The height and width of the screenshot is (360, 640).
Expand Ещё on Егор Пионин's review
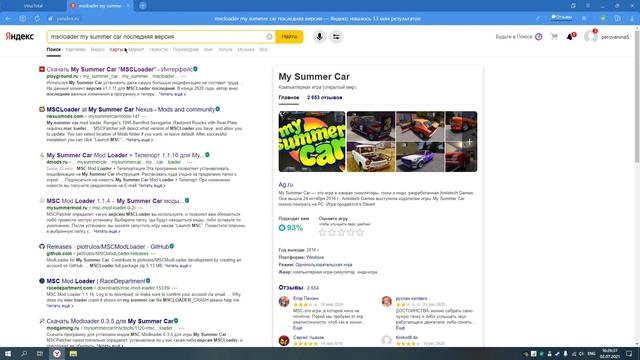coord(298,328)
